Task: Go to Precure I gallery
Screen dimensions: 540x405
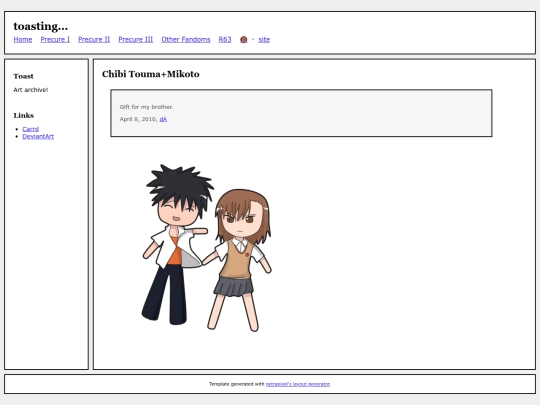Action: [55, 40]
